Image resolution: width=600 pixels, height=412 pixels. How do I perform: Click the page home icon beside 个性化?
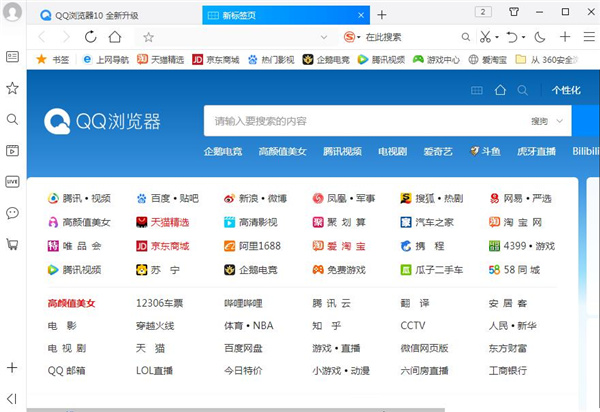coord(500,90)
